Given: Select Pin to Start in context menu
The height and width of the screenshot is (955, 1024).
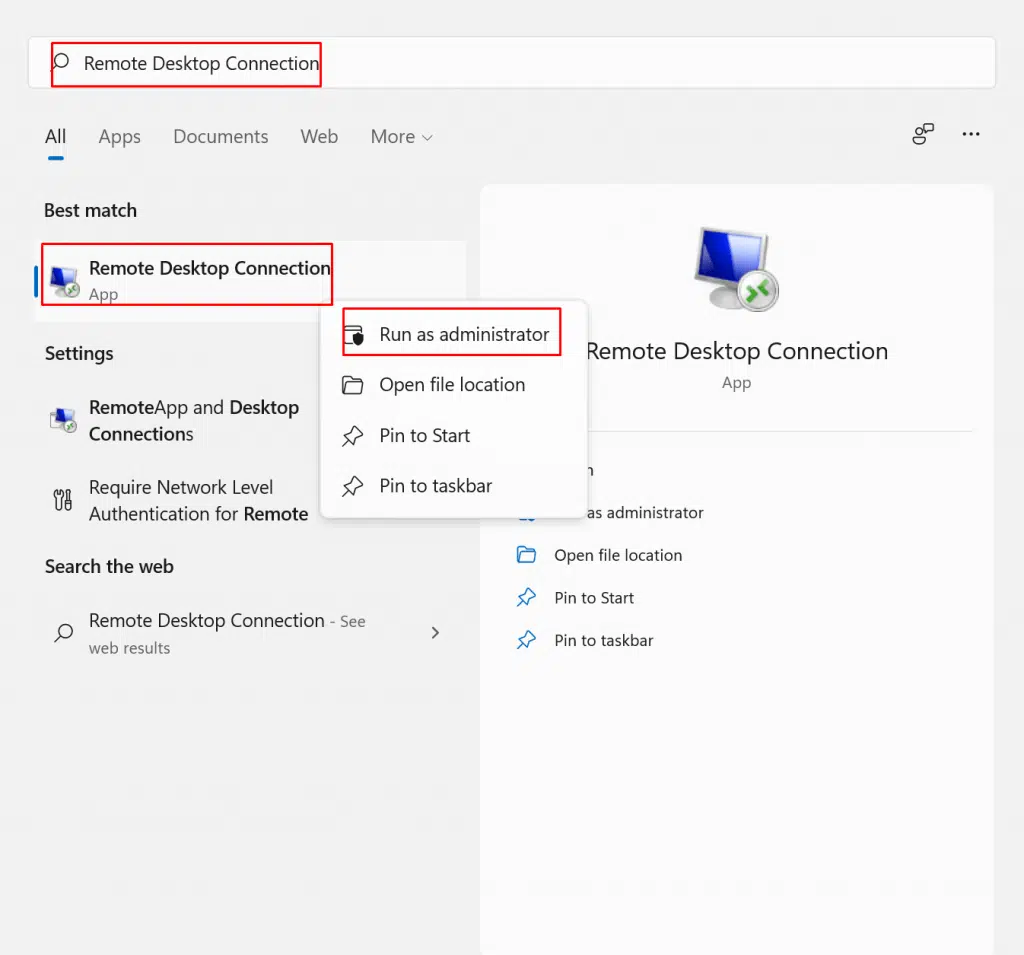Looking at the screenshot, I should pos(424,436).
